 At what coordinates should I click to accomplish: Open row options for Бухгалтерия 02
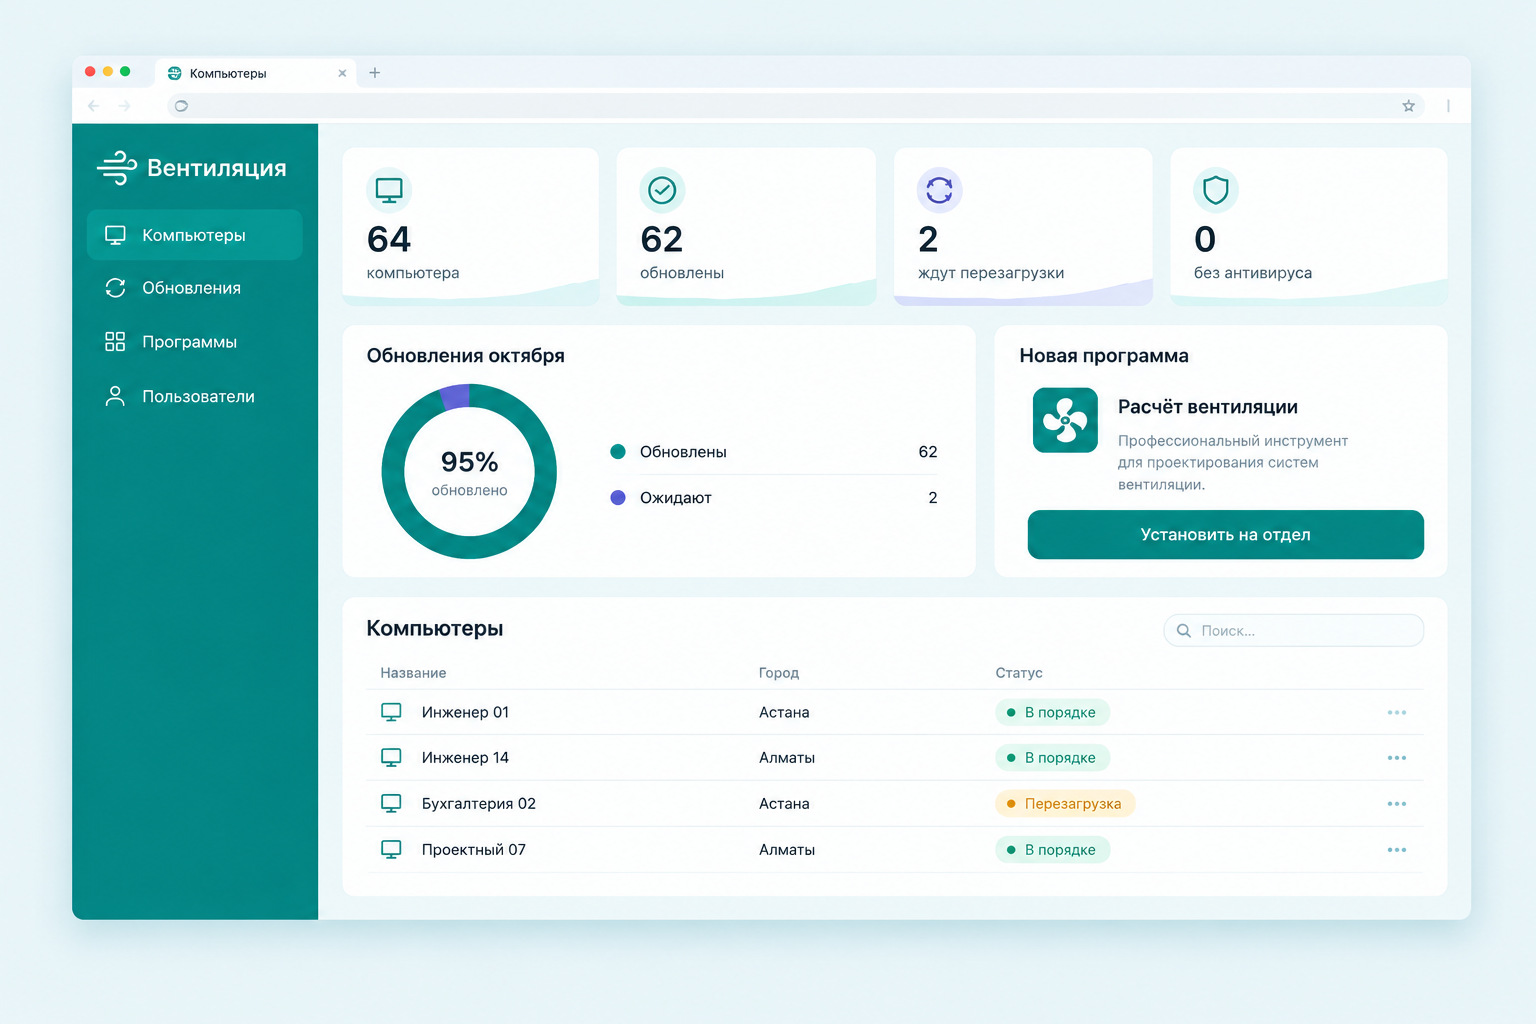tap(1397, 804)
